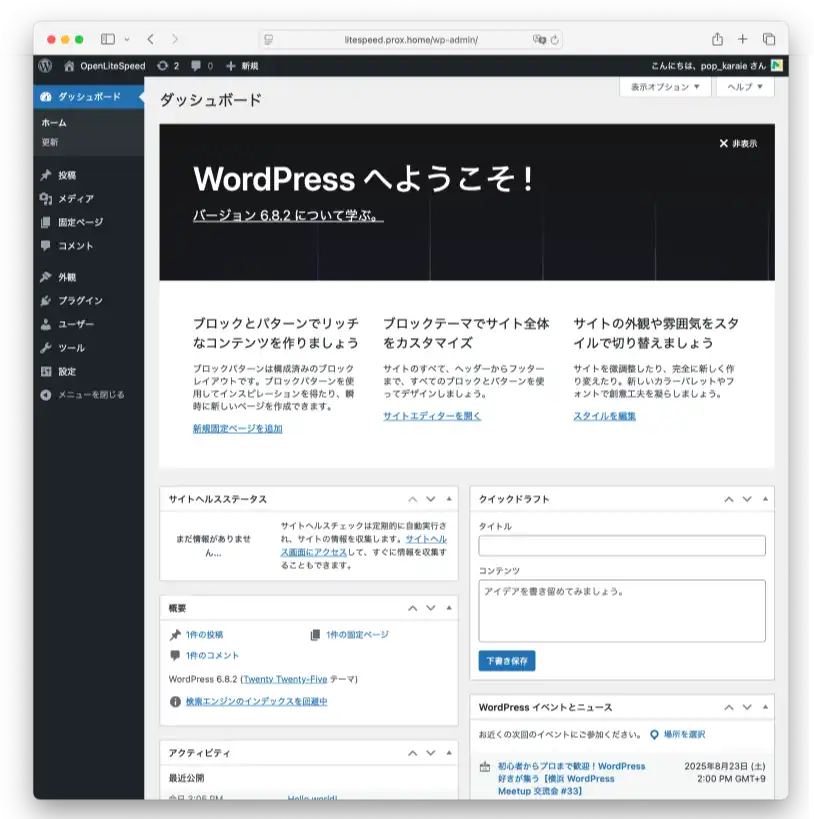Open ツール tools in sidebar
The width and height of the screenshot is (814, 819).
(x=71, y=348)
